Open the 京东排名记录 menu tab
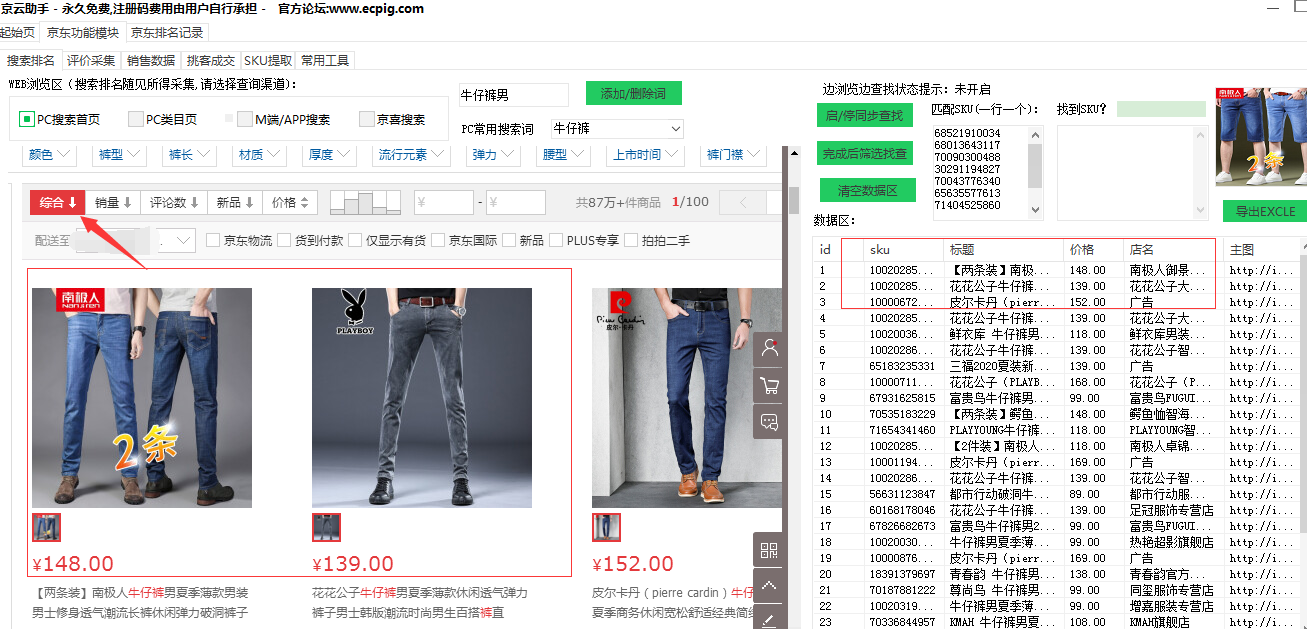The image size is (1307, 629). (x=167, y=32)
